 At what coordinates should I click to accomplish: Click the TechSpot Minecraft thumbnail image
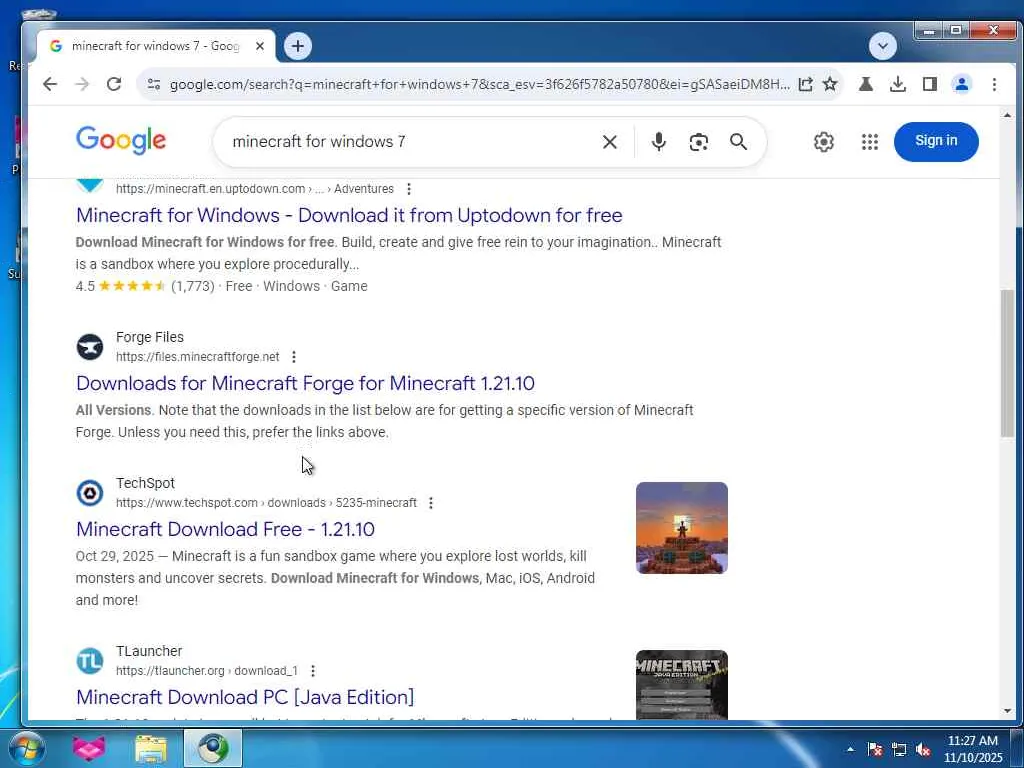pyautogui.click(x=682, y=528)
